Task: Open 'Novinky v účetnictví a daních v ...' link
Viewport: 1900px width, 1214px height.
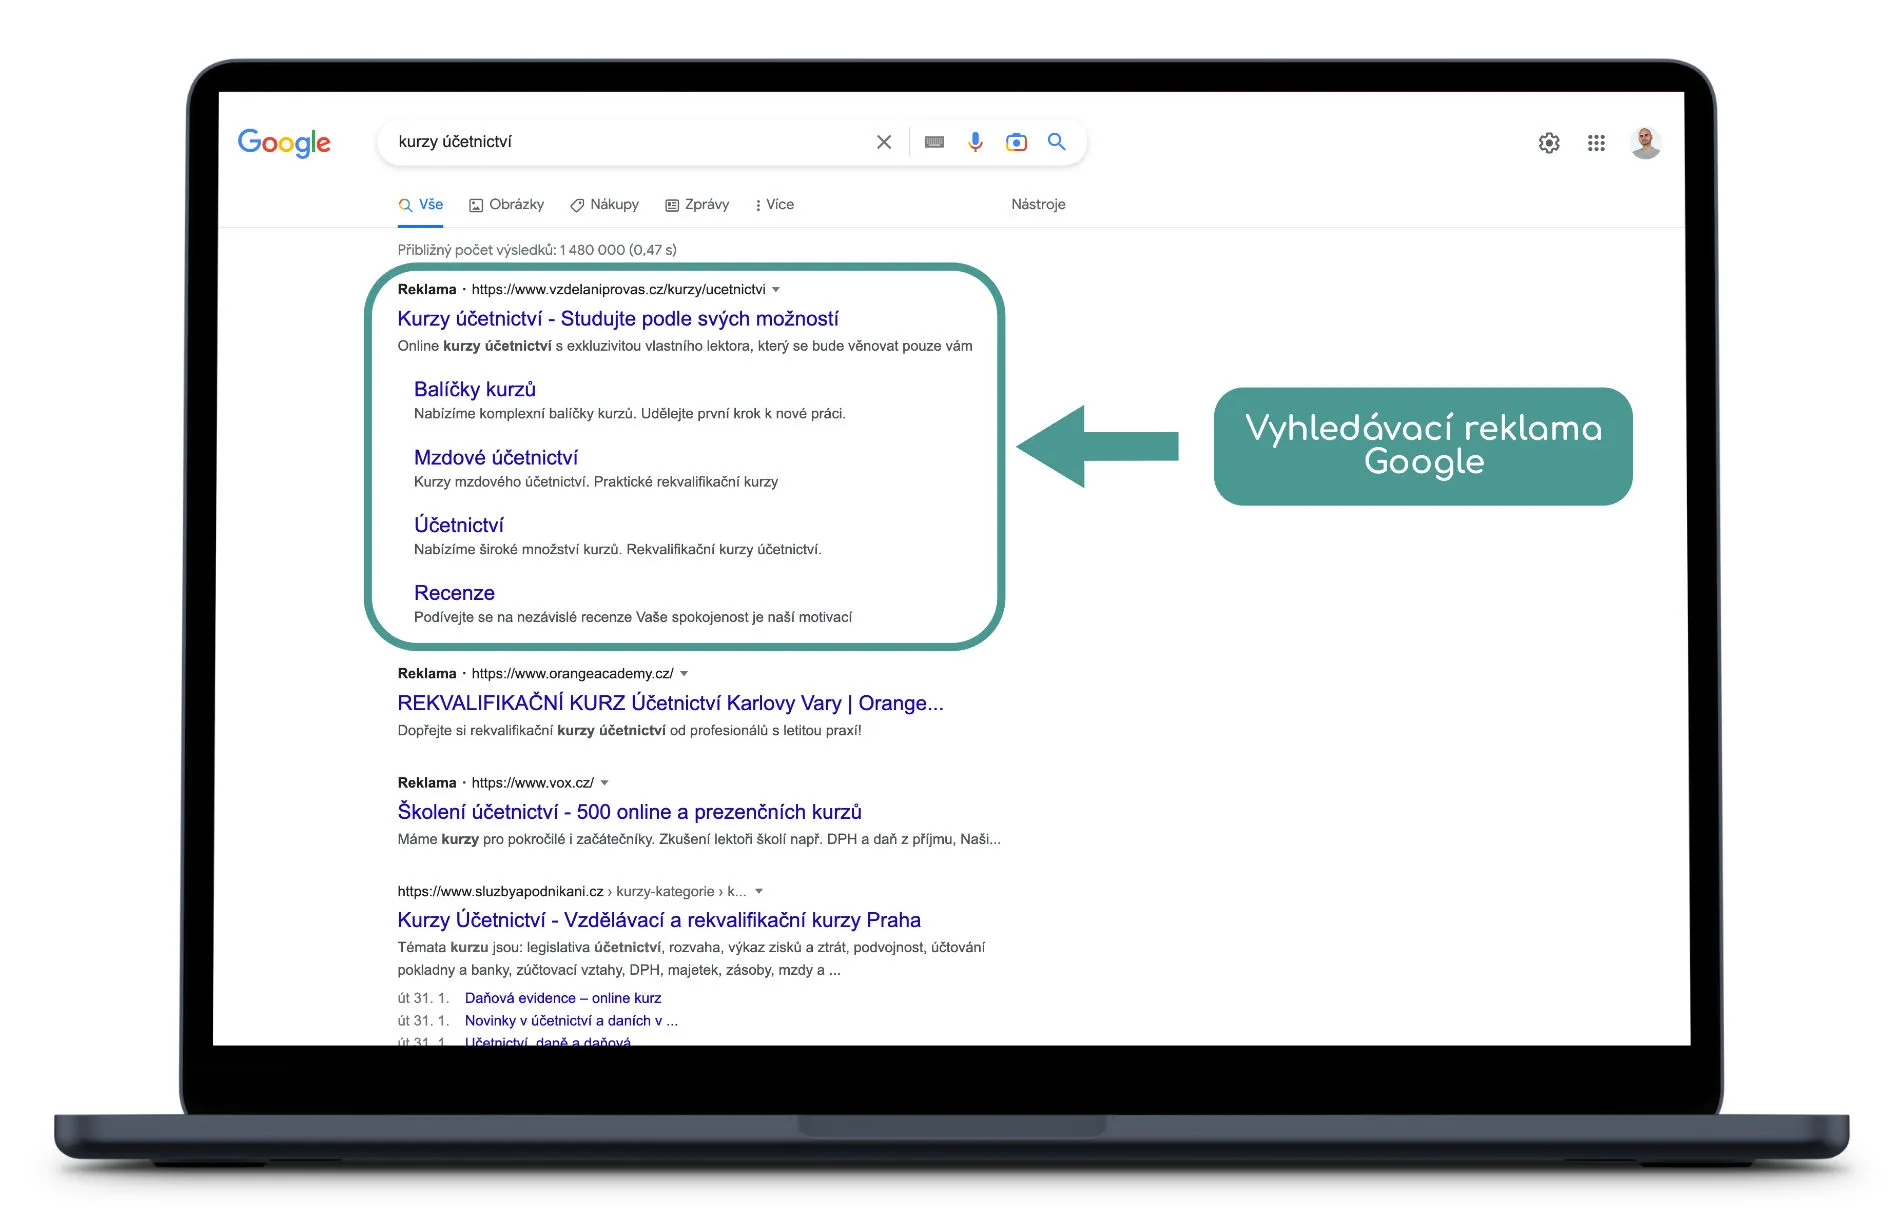Action: click(x=571, y=1020)
